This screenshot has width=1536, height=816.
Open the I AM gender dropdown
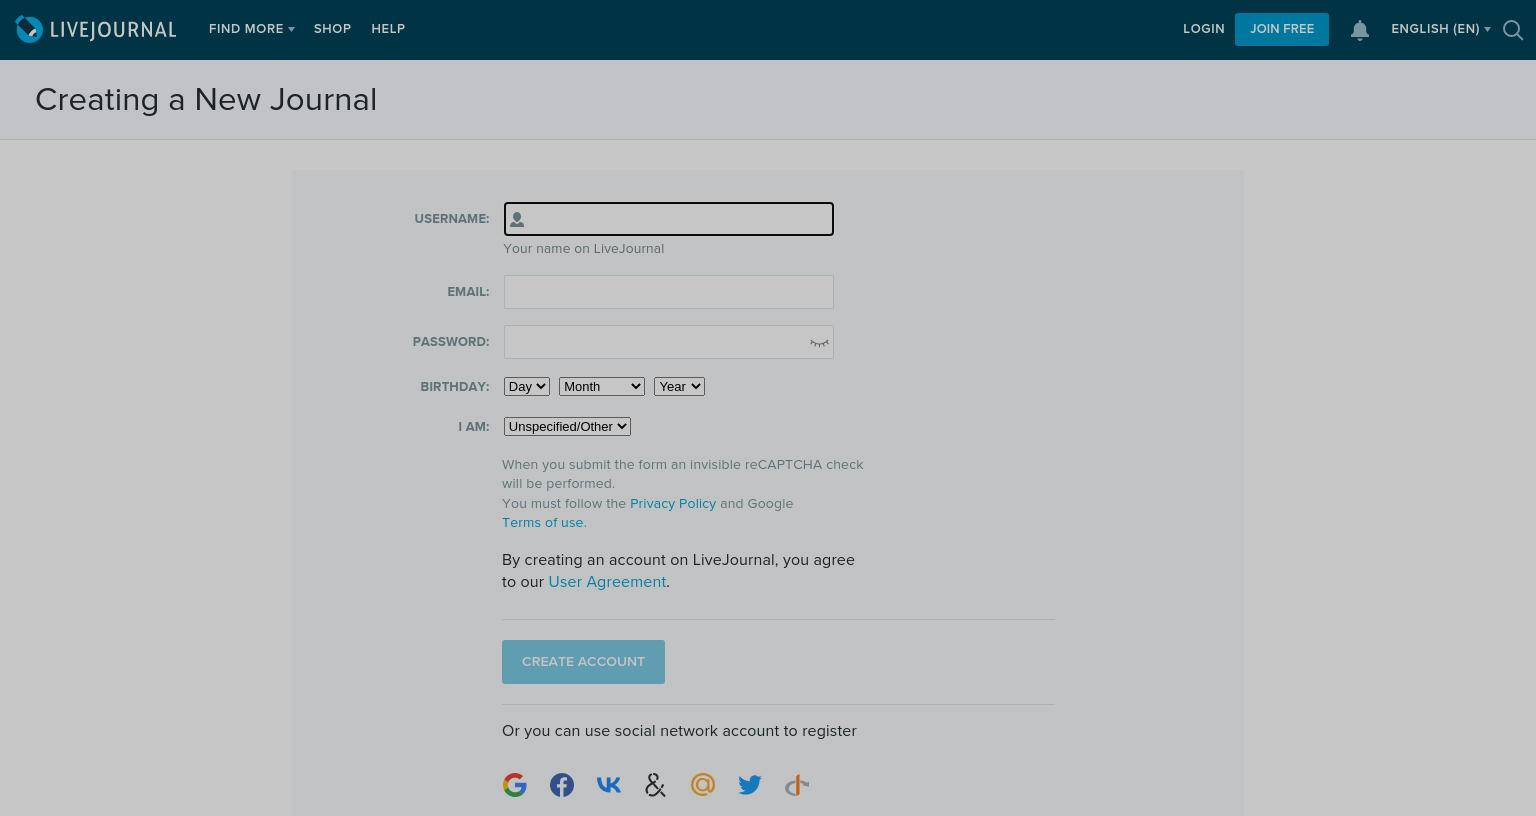click(567, 426)
